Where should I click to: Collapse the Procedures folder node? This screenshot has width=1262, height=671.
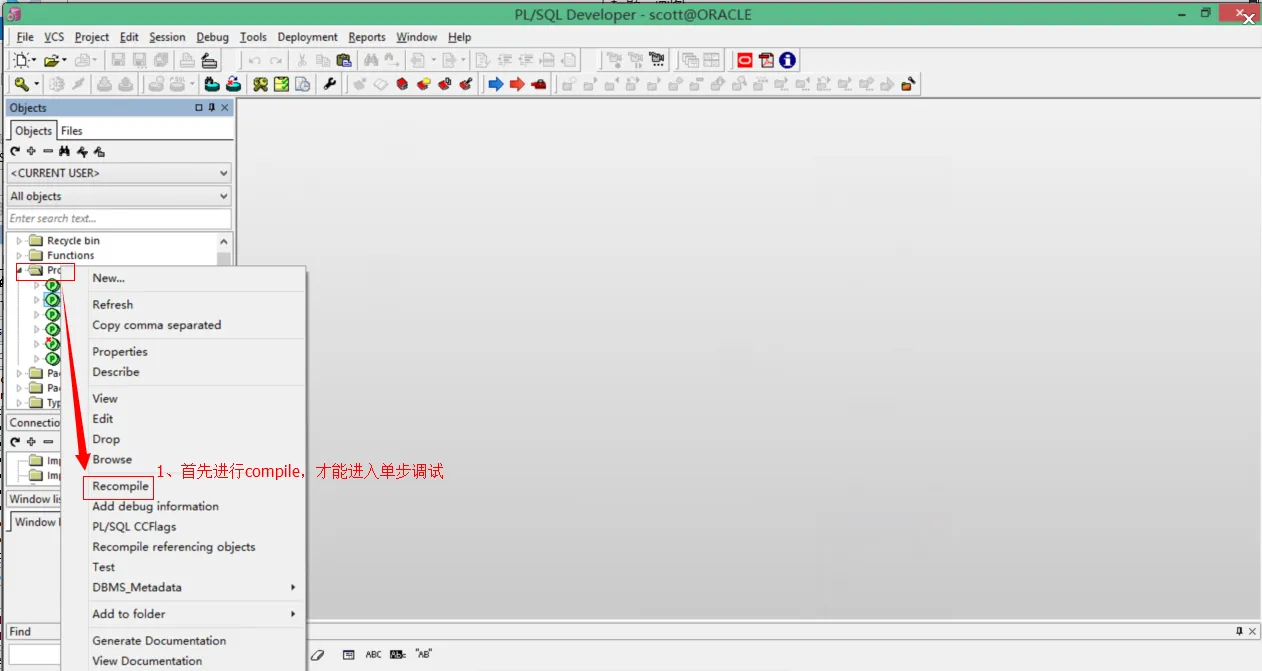coord(19,270)
